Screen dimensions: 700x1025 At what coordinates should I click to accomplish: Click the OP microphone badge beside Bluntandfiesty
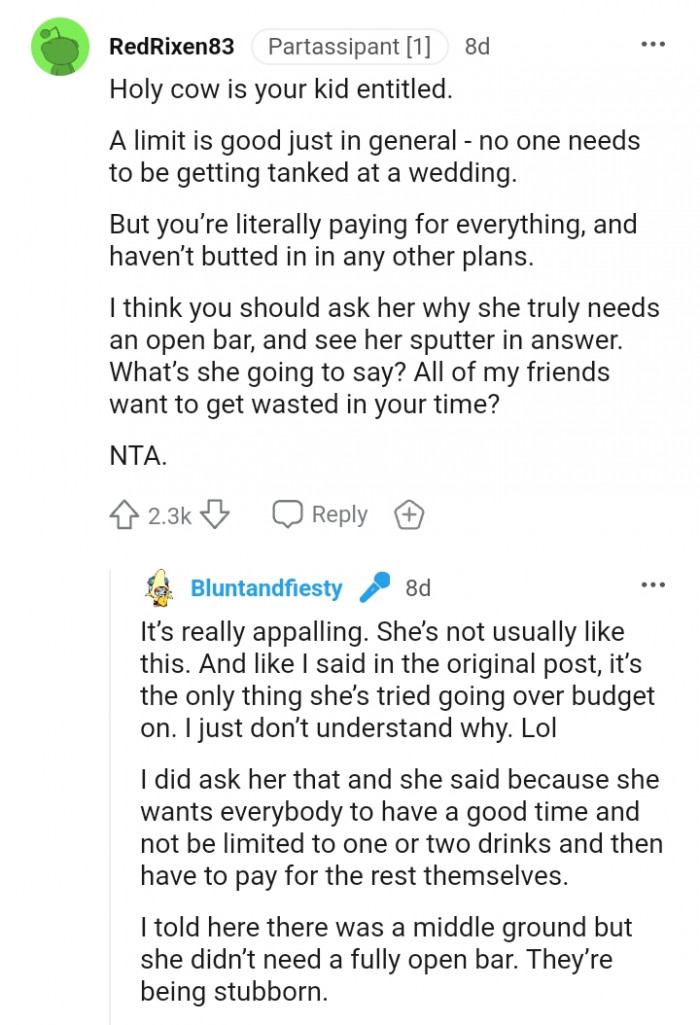(376, 588)
